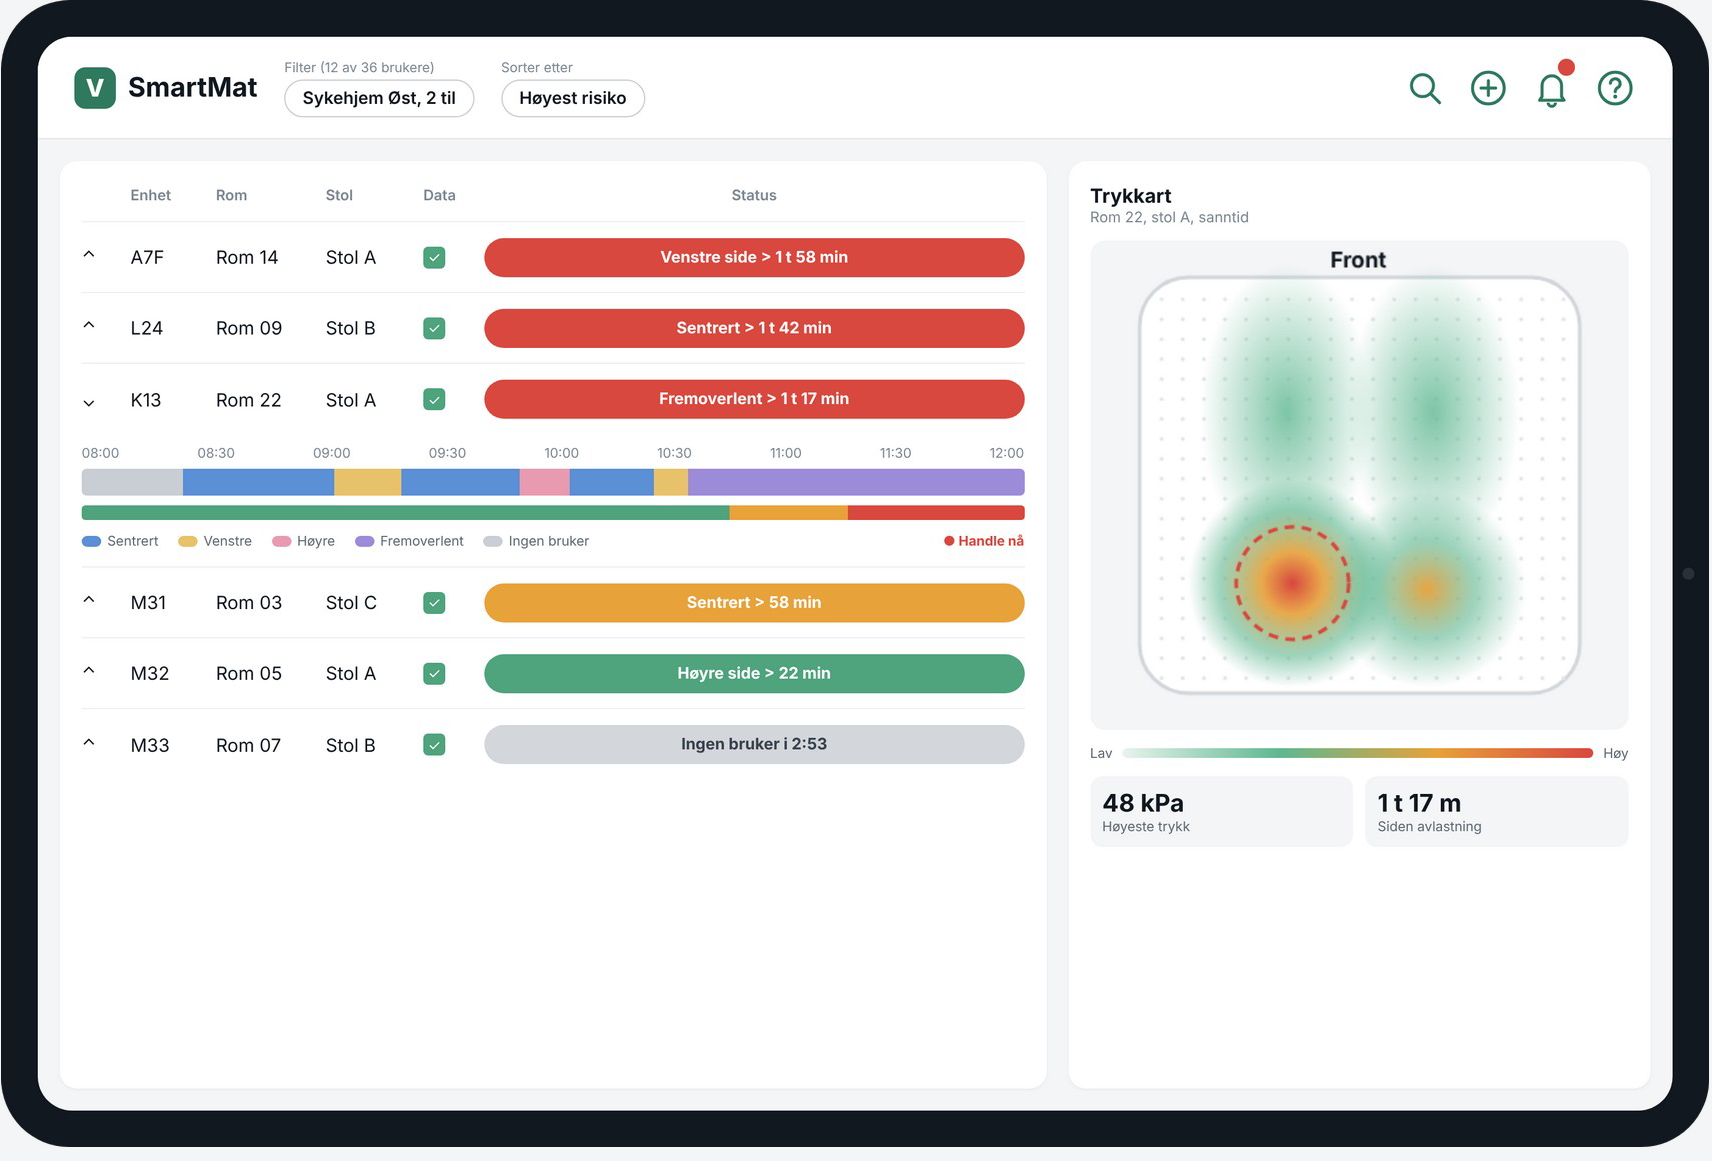Open the Sykehjem Øst filter dropdown

pos(379,98)
